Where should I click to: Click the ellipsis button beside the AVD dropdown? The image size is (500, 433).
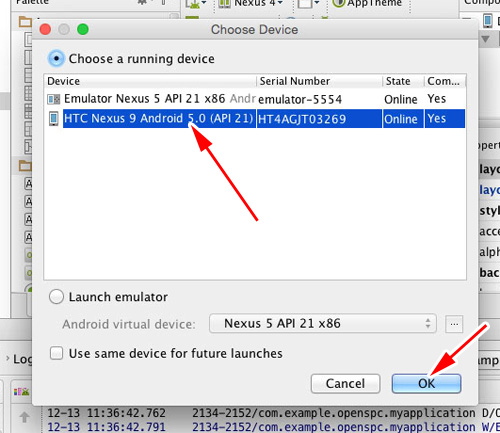pyautogui.click(x=454, y=324)
